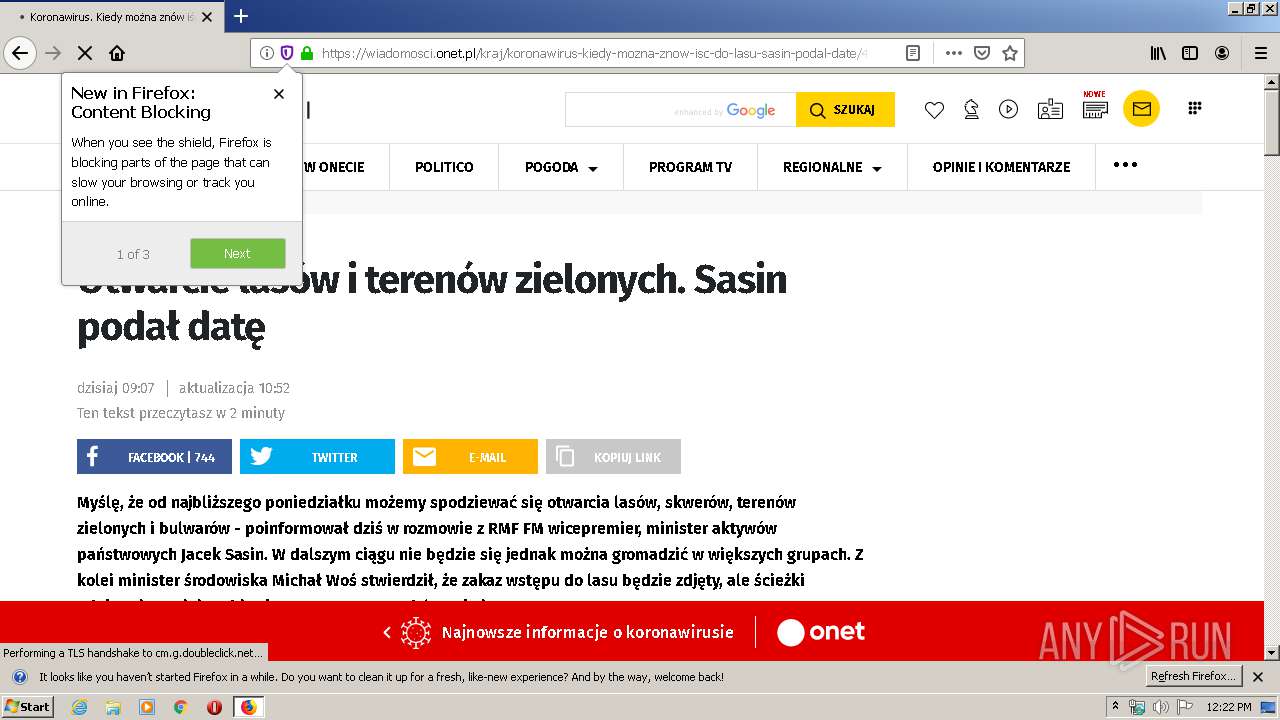Toggle reader view in address bar

click(913, 53)
